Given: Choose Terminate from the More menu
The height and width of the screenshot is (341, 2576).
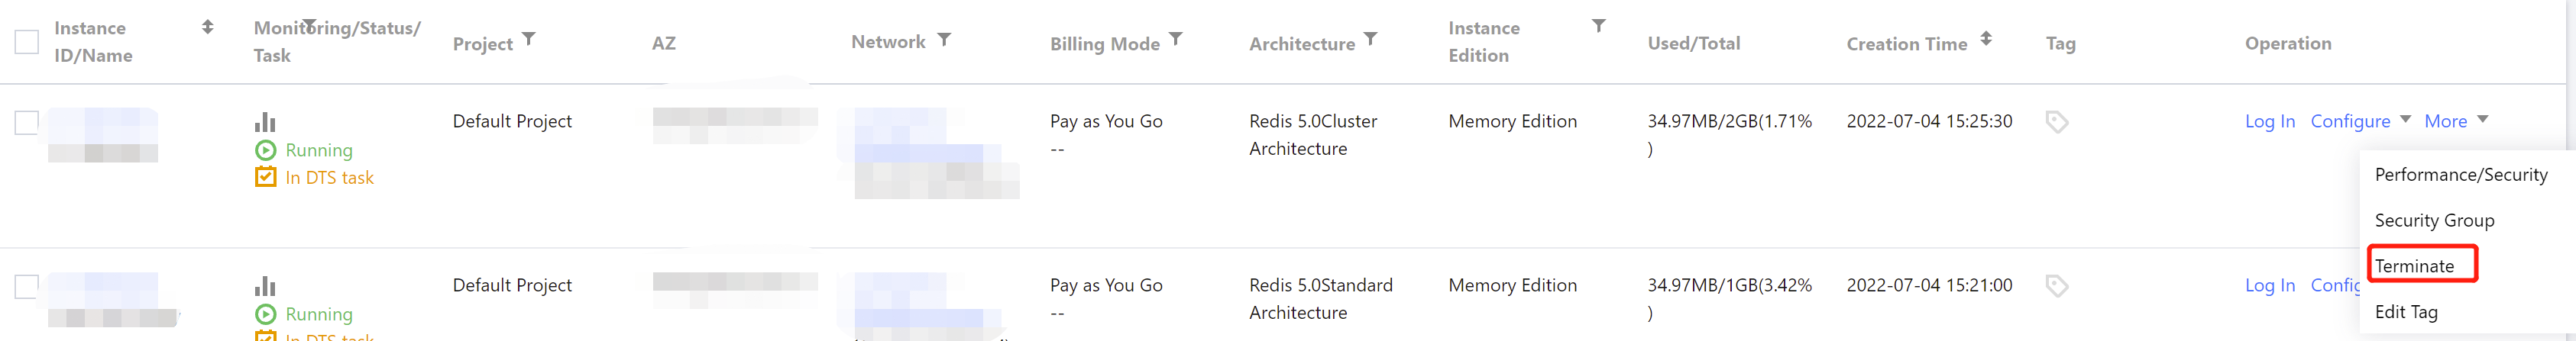Looking at the screenshot, I should click(2414, 266).
